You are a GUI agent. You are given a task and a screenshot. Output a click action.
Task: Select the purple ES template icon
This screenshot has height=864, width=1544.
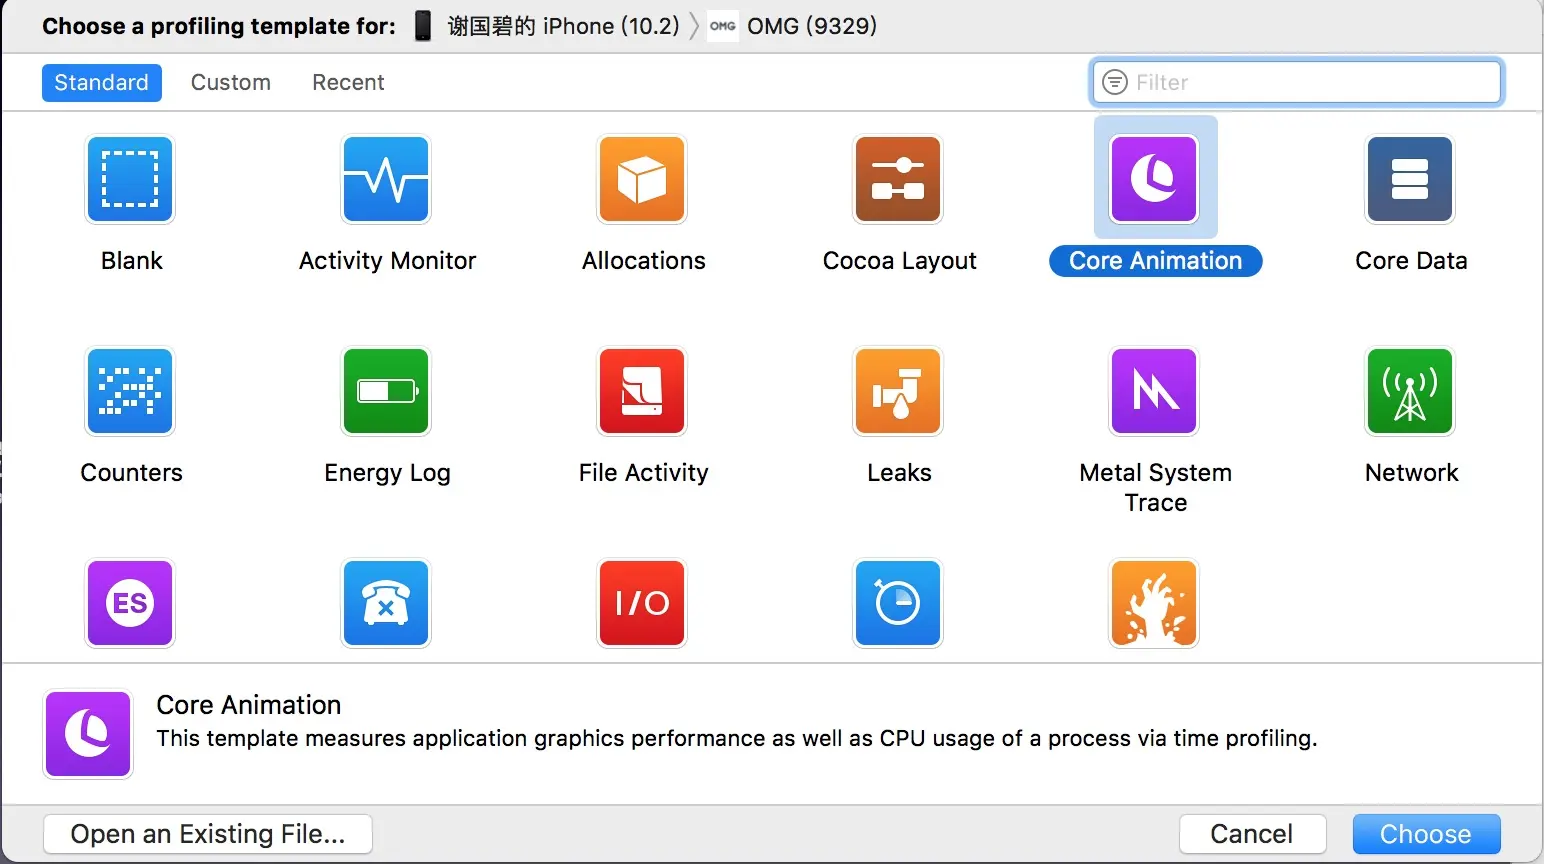click(x=130, y=603)
